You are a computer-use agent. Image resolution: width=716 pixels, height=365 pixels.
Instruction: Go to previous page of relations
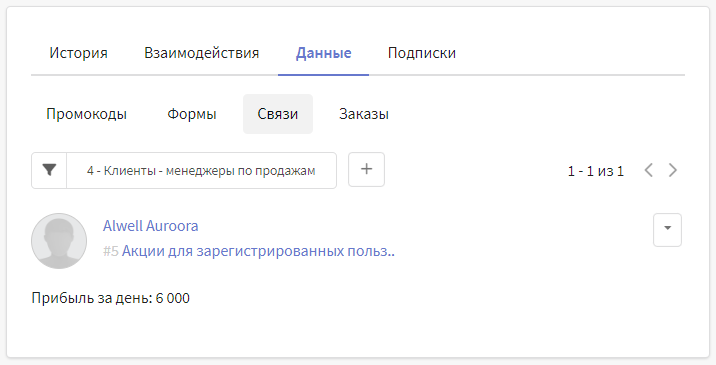(648, 170)
